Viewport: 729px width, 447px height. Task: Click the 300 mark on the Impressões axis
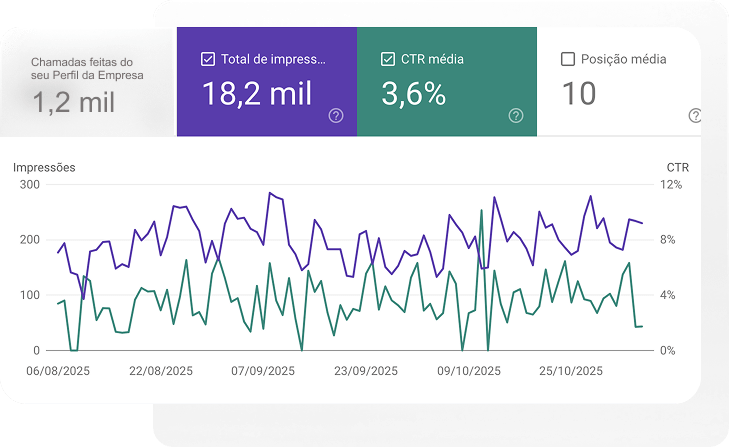click(29, 185)
